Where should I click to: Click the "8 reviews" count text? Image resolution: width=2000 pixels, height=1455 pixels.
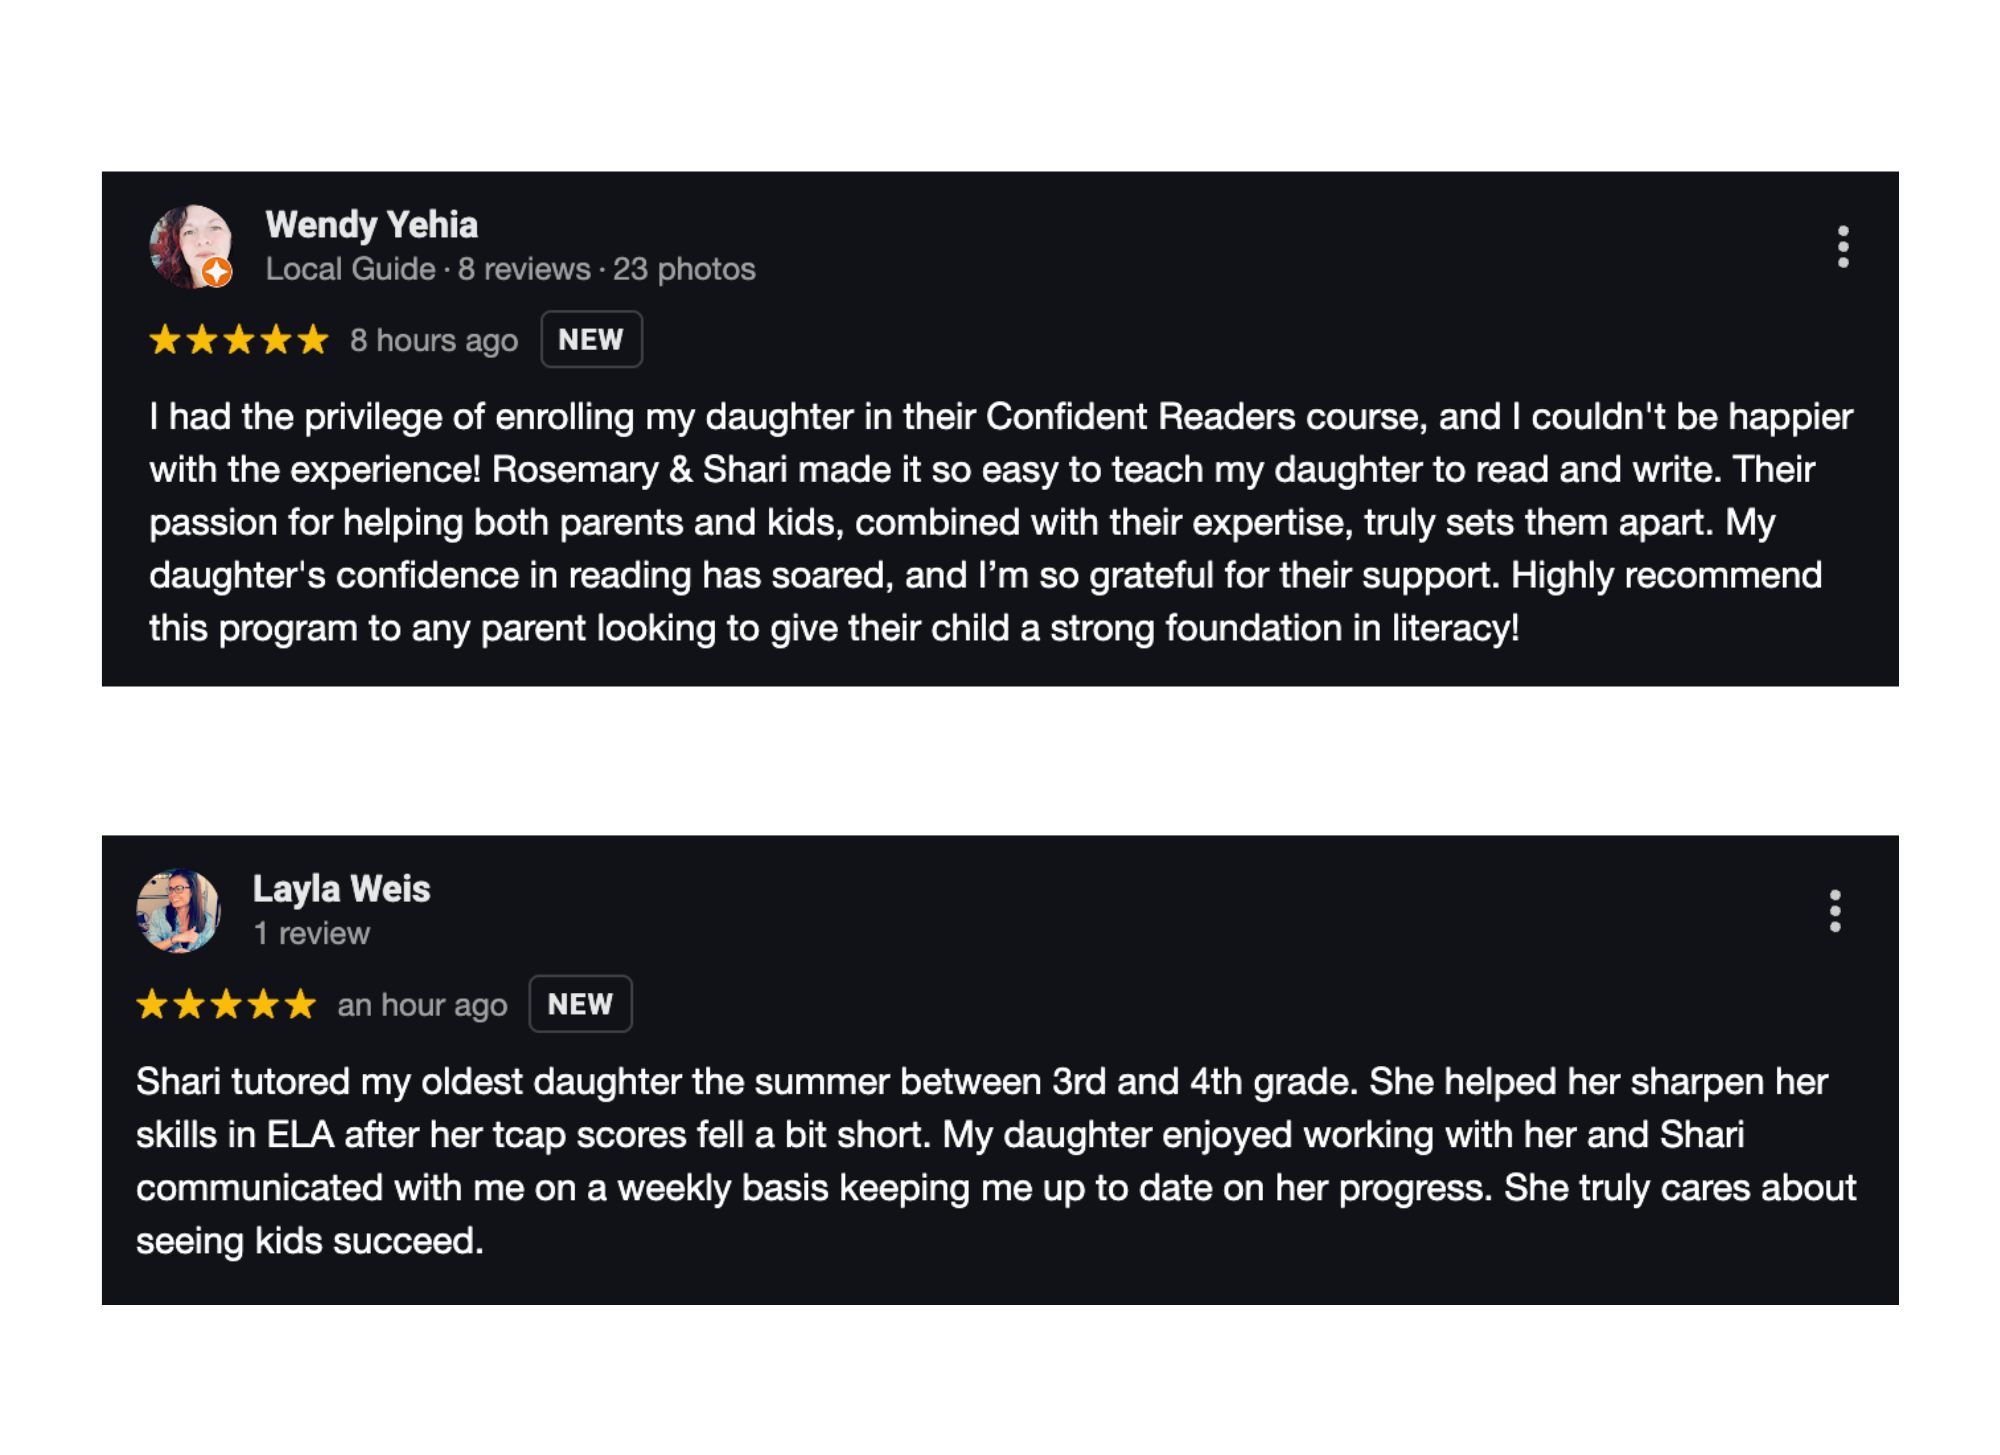pyautogui.click(x=524, y=269)
